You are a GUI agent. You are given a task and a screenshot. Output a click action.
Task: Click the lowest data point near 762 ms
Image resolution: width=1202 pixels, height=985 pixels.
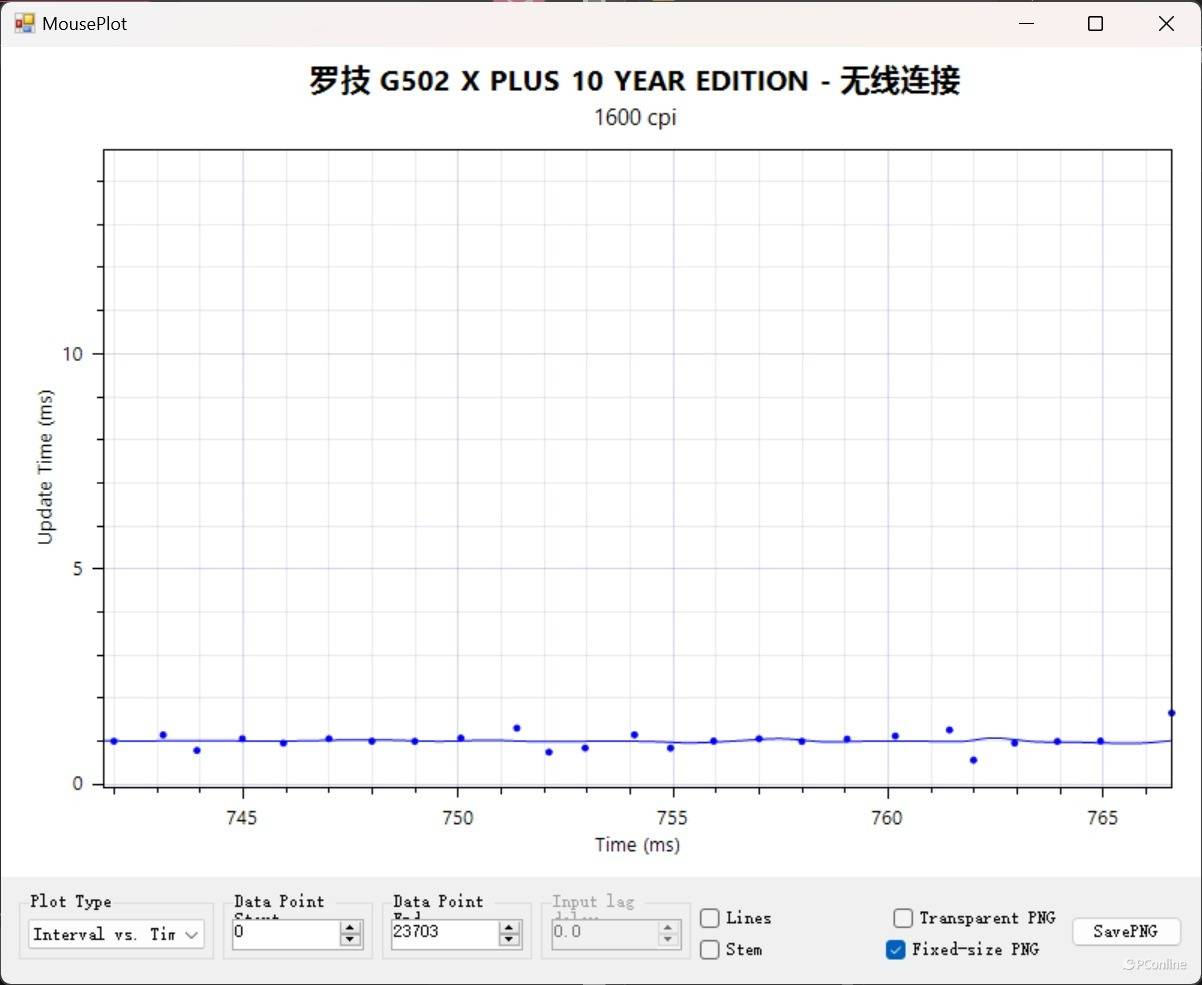tap(973, 760)
